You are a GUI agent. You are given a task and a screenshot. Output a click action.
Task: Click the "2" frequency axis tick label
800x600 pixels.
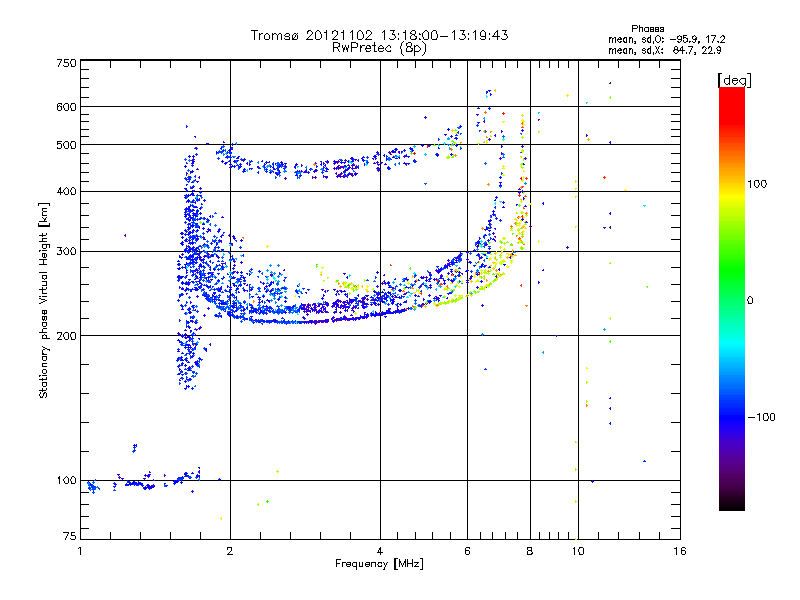coord(230,551)
